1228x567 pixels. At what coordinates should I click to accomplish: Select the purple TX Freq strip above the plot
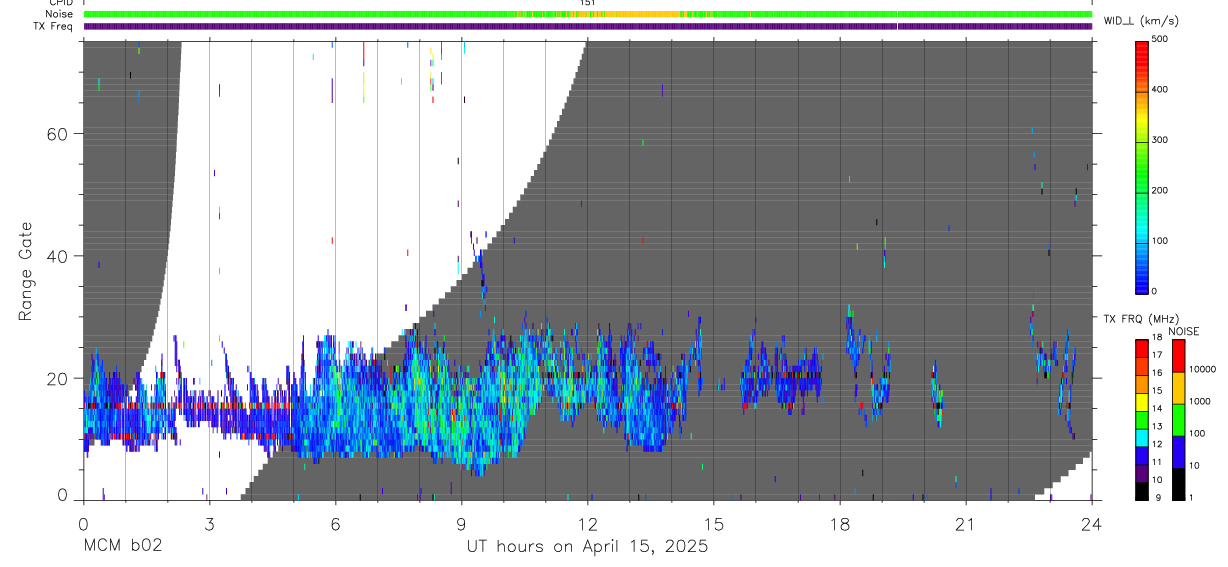[x=588, y=26]
